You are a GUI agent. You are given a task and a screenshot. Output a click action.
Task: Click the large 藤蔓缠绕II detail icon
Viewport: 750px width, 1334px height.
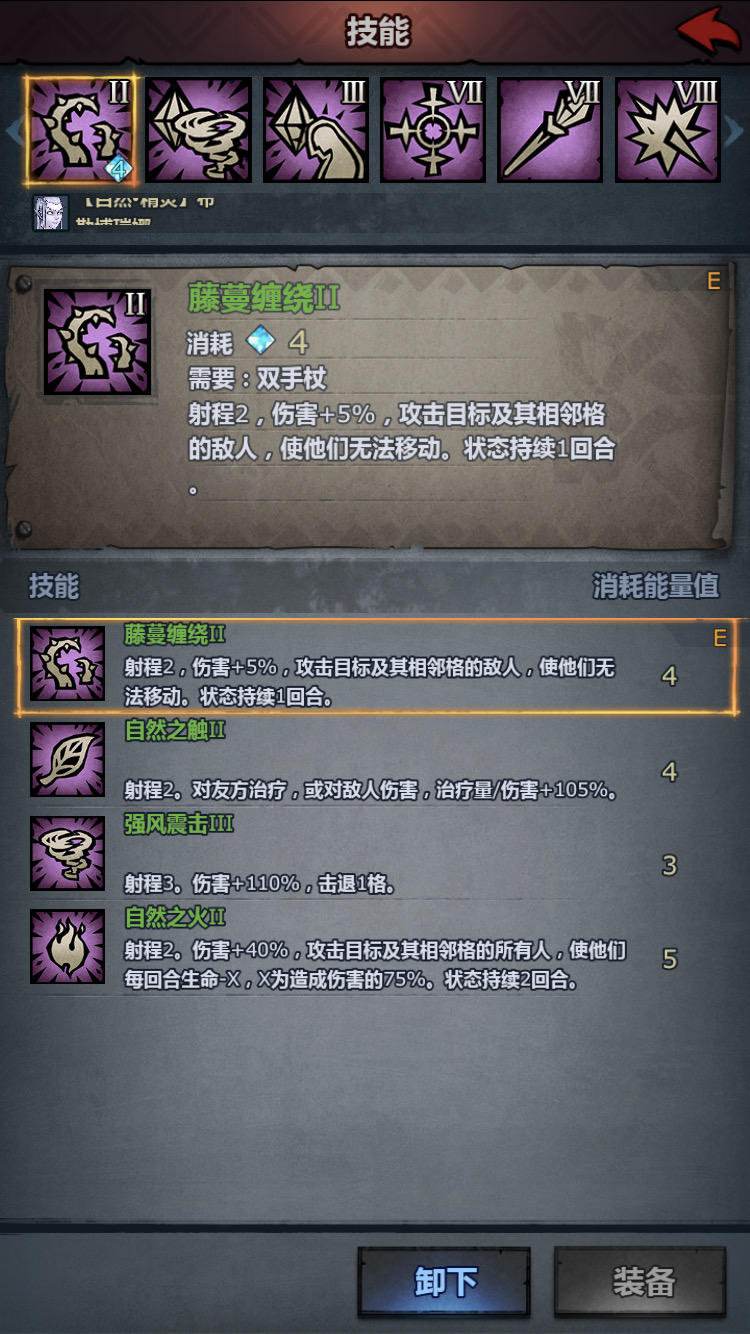[x=97, y=341]
